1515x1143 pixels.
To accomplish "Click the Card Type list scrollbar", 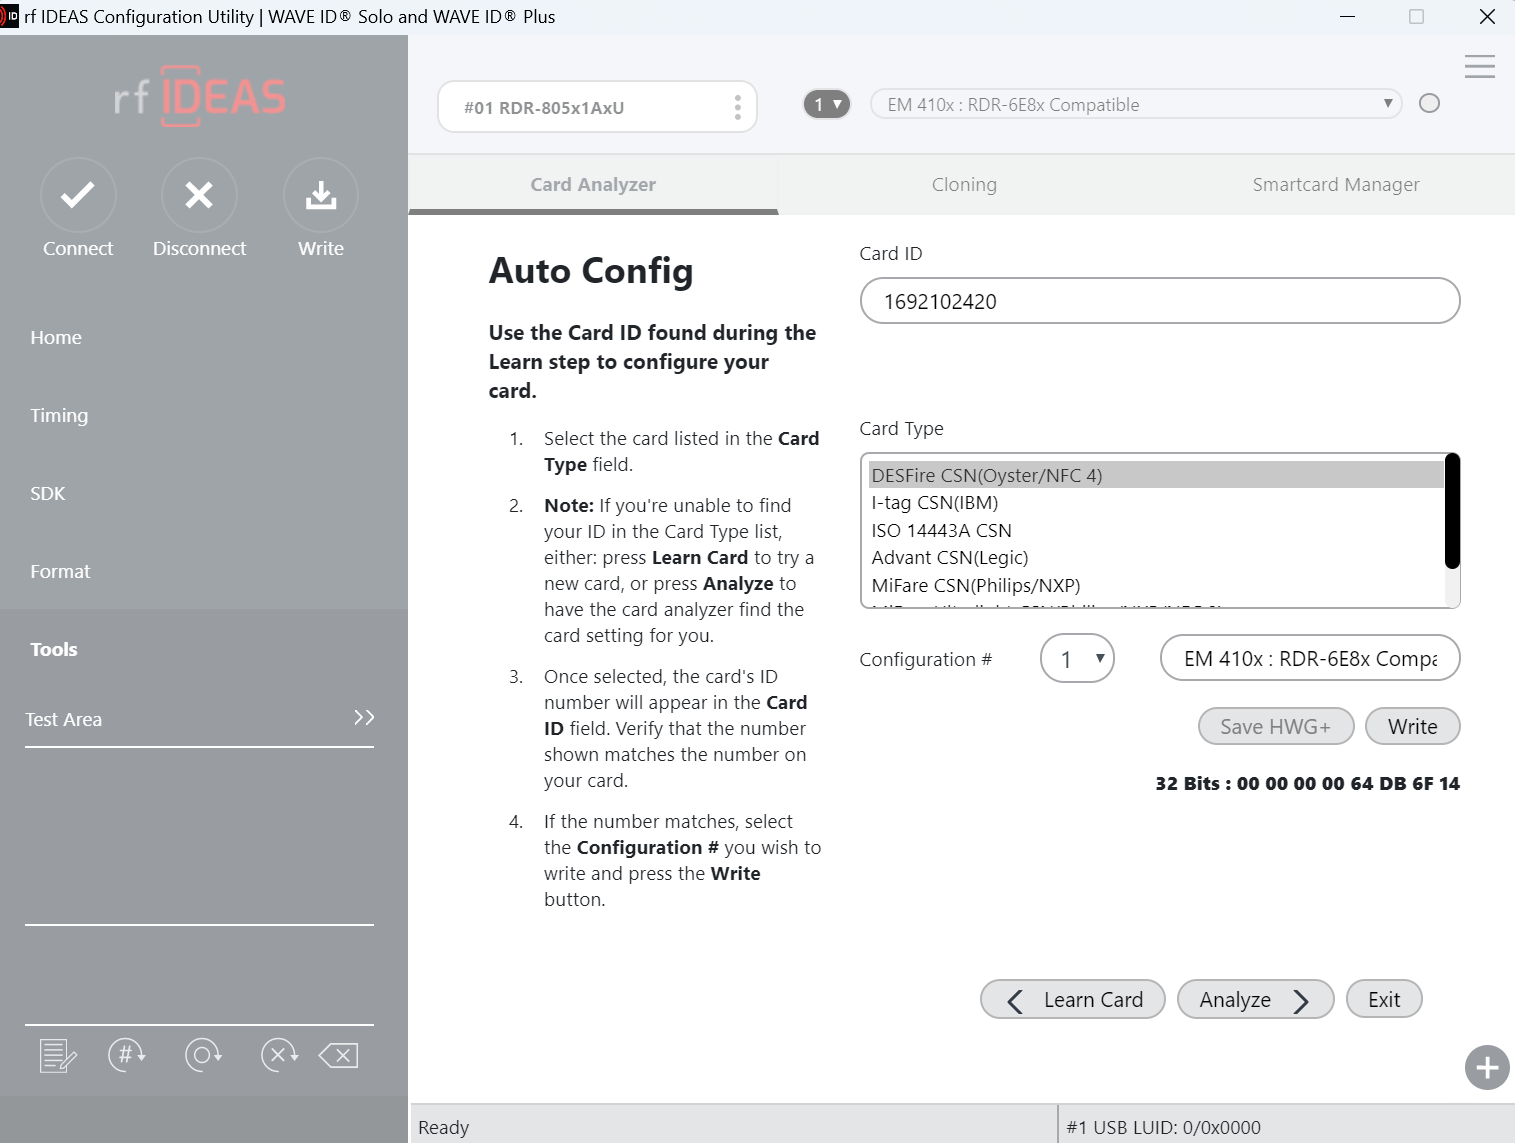I will [x=1452, y=512].
